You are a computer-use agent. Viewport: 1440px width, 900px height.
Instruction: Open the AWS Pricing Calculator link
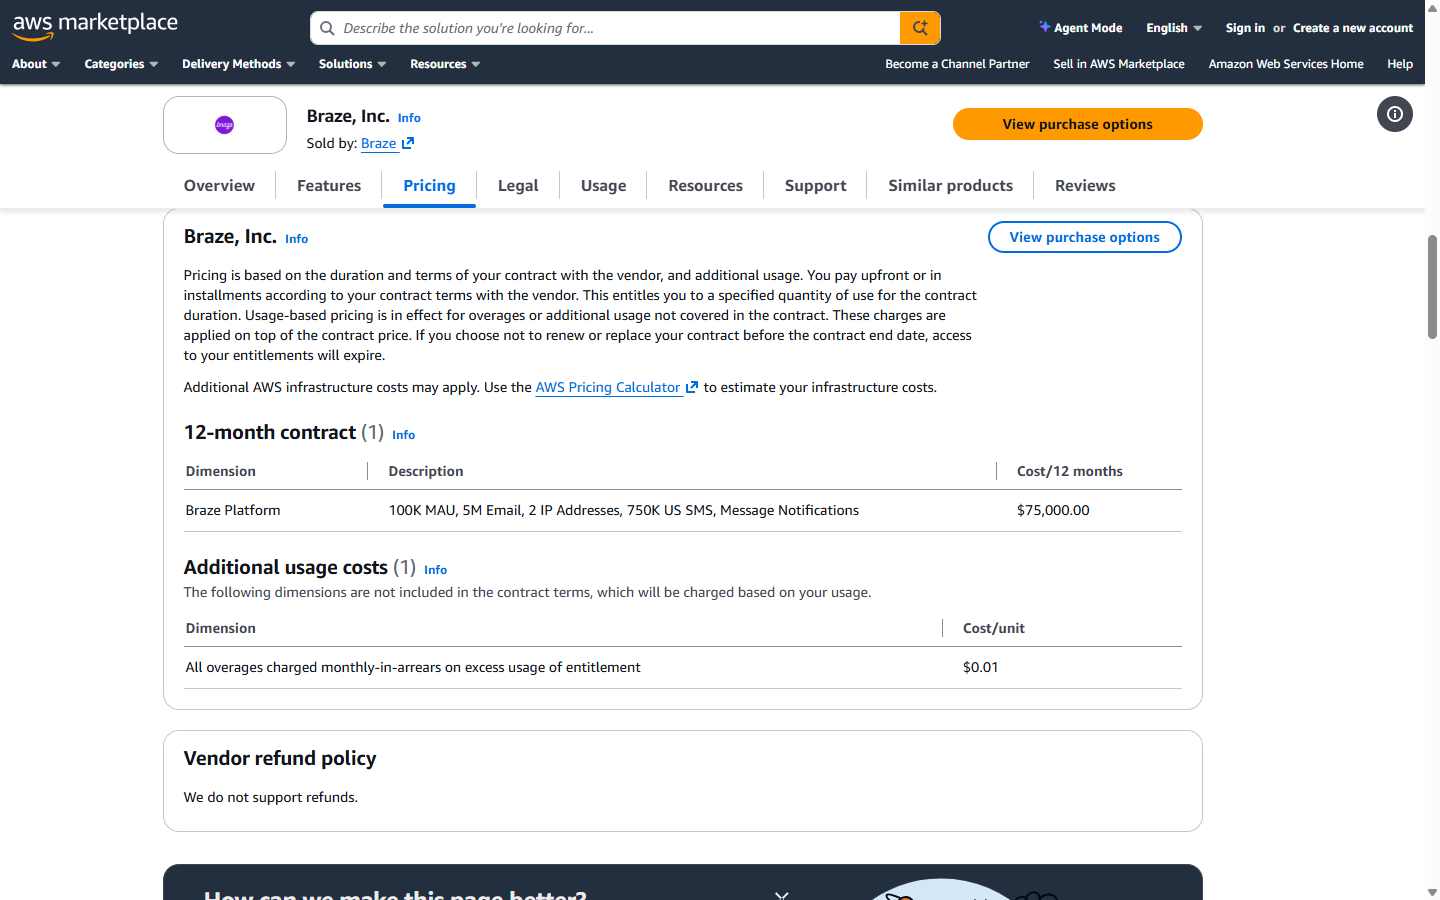608,387
